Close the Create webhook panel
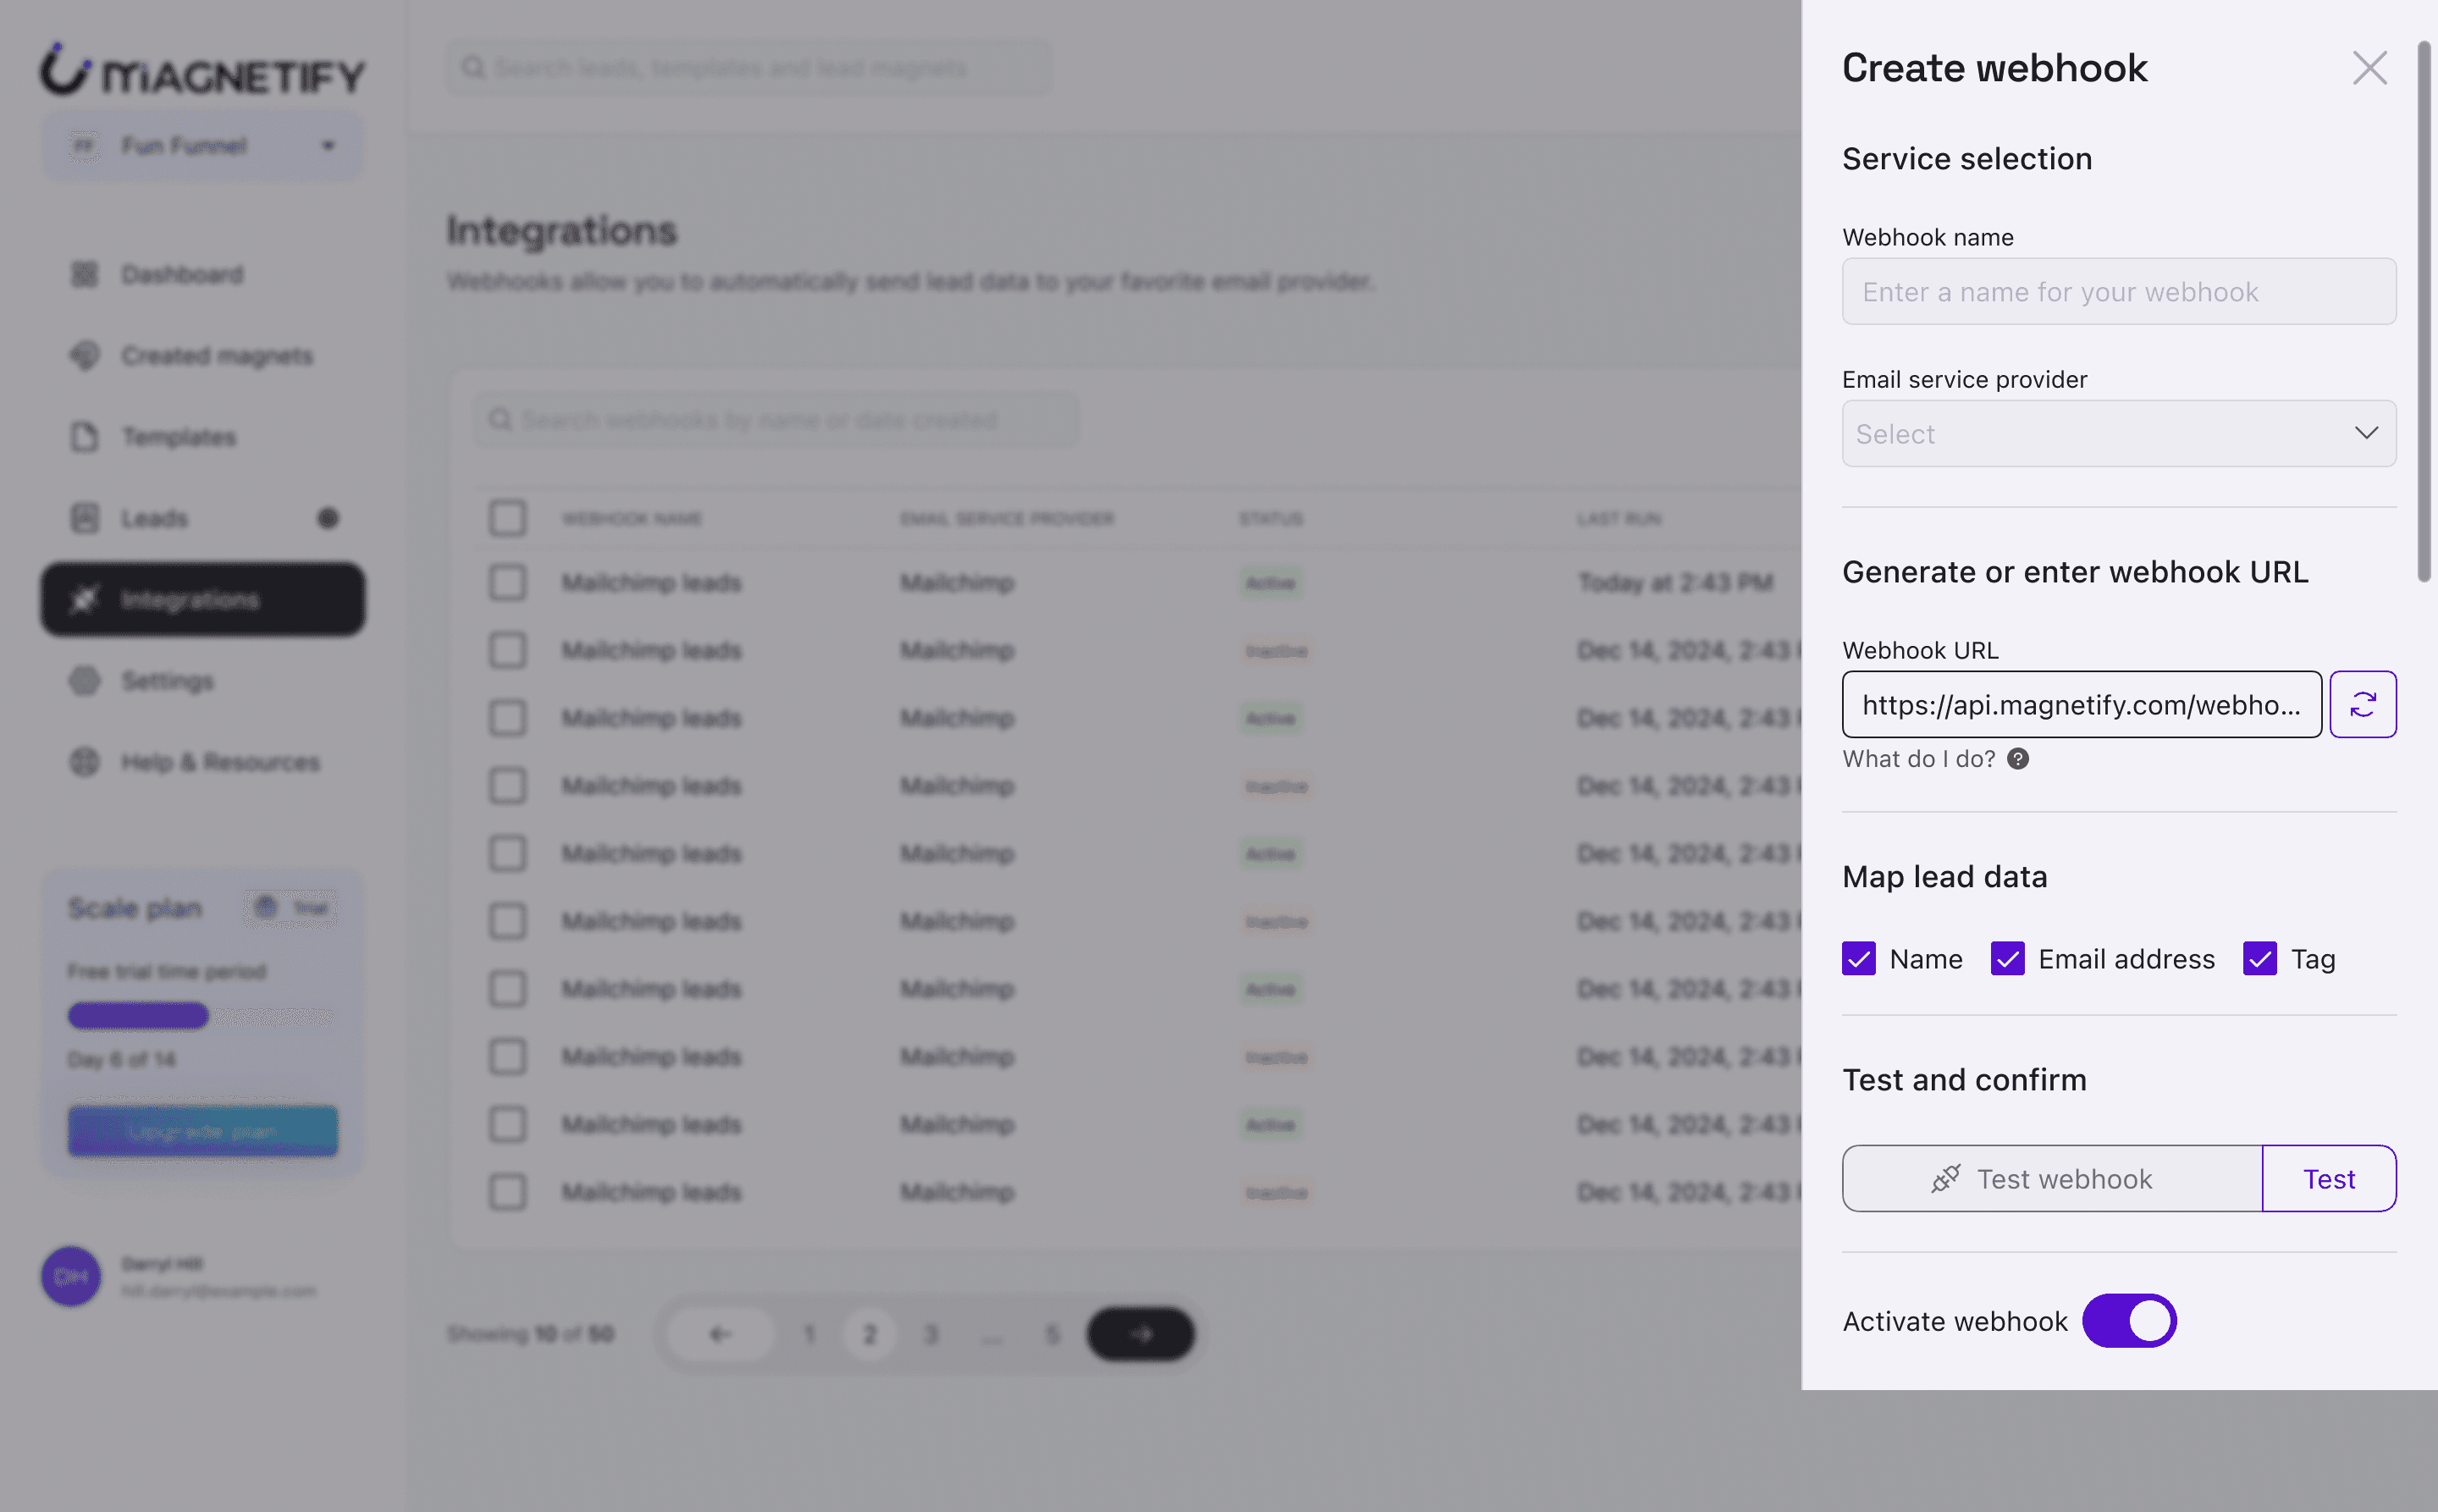 [x=2369, y=68]
